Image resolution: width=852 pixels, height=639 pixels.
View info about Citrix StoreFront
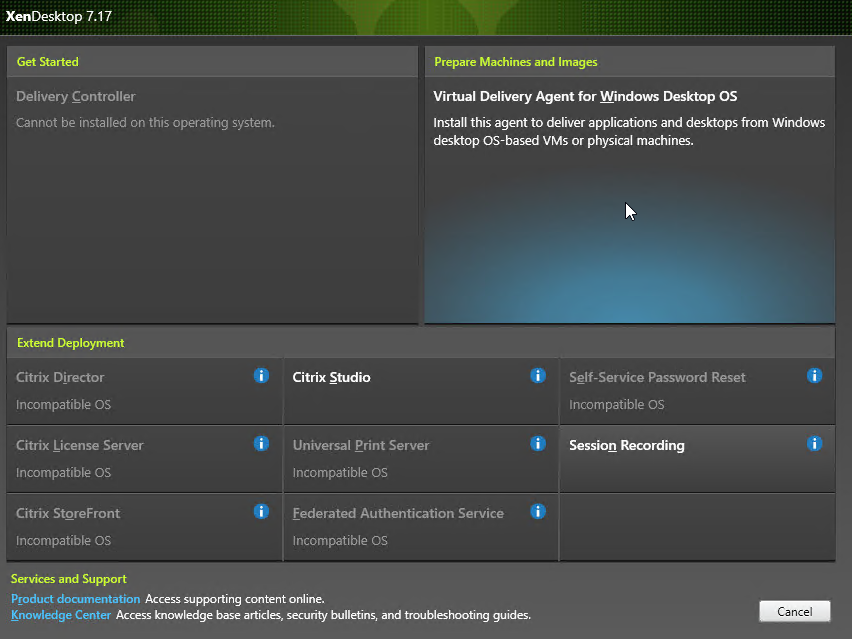(261, 511)
